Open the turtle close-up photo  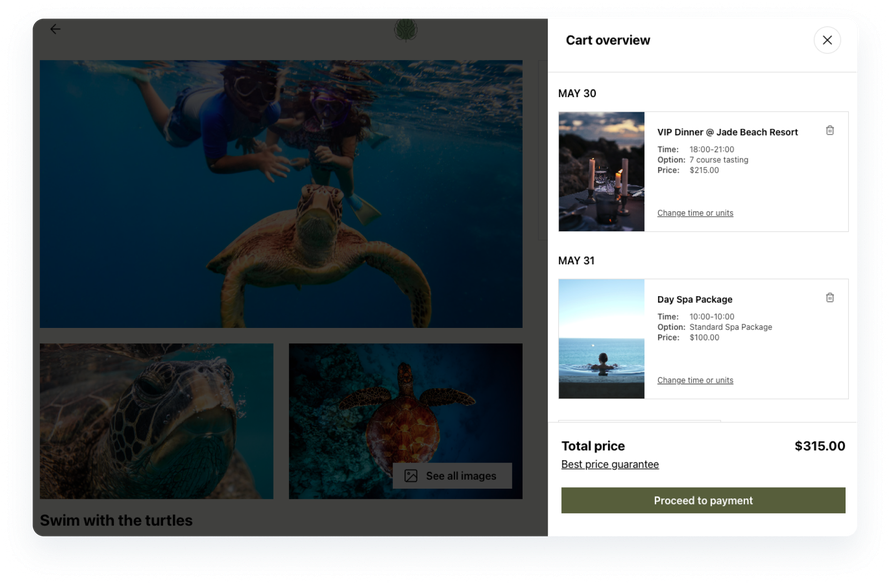(x=156, y=421)
